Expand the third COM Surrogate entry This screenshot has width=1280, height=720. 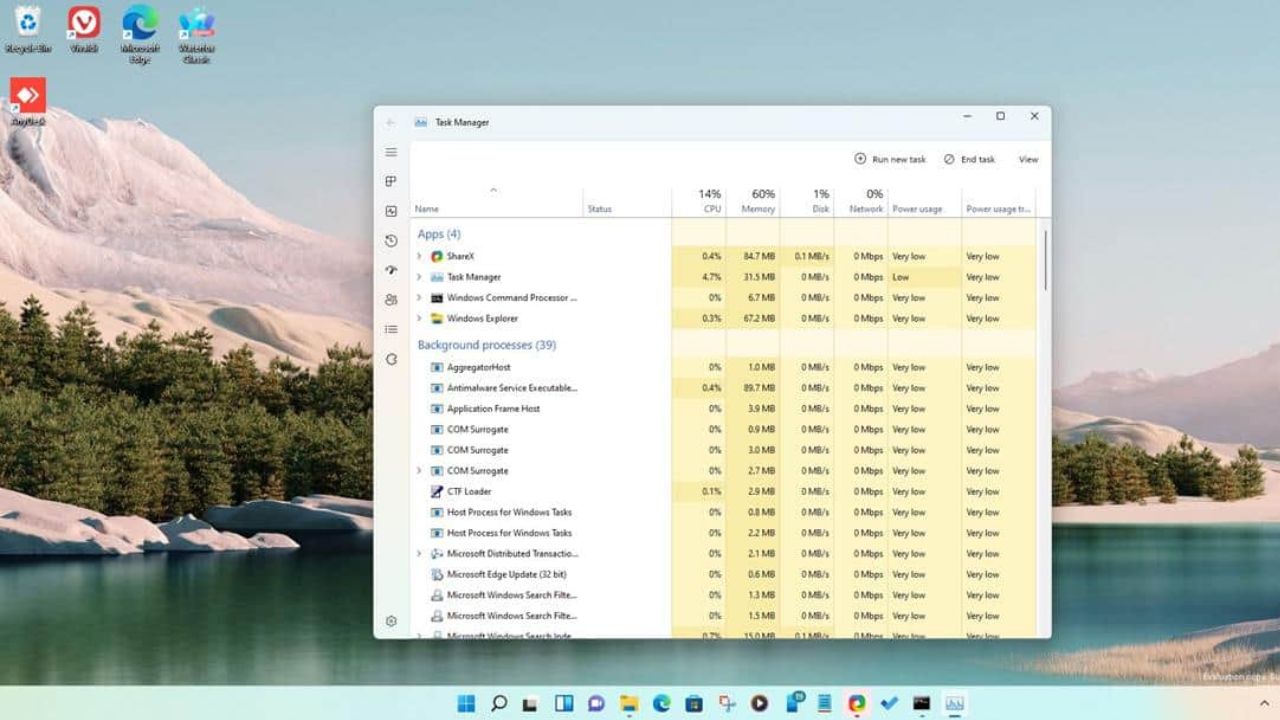(419, 470)
